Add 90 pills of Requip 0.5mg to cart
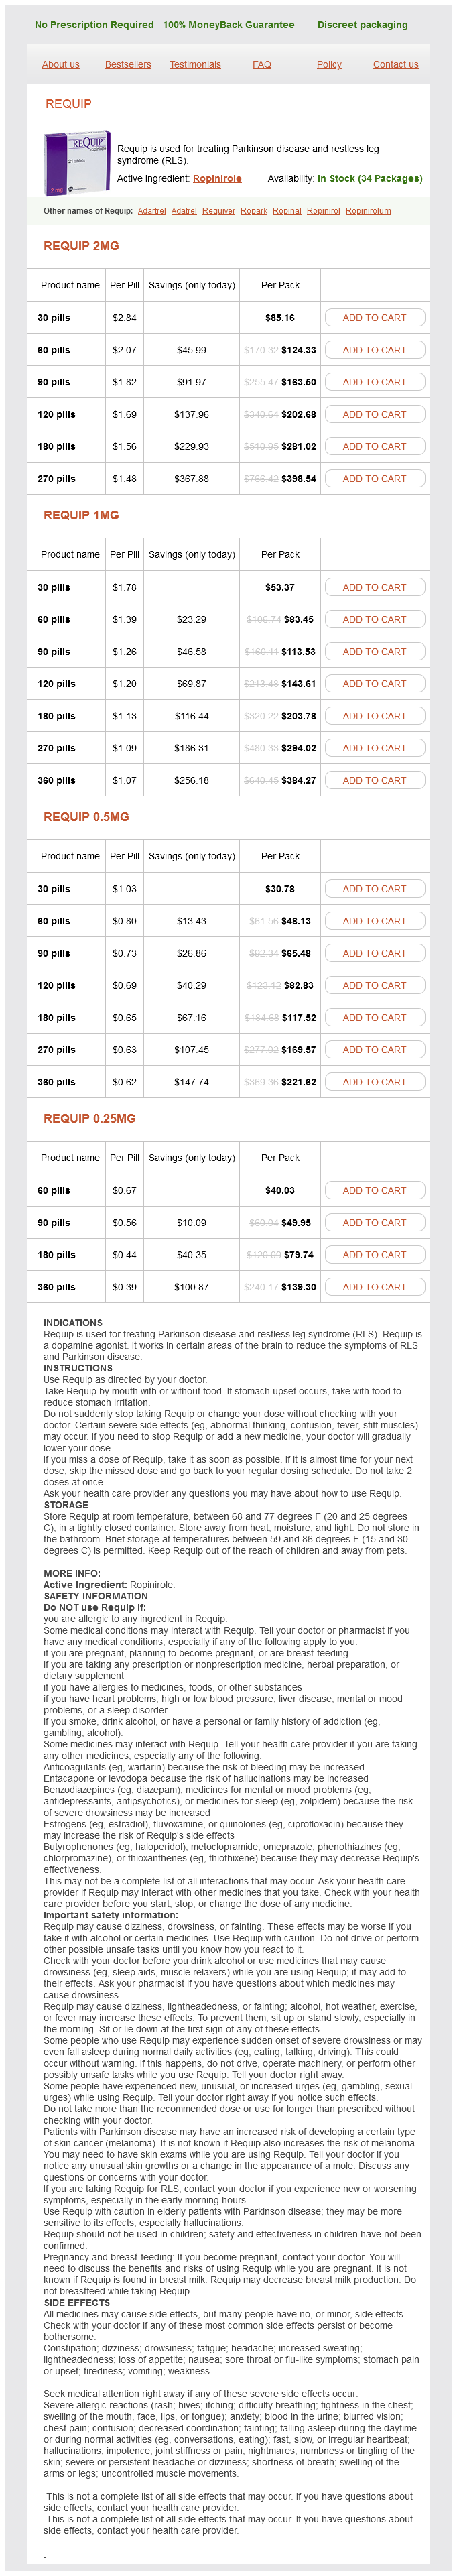This screenshot has height=2576, width=457. coord(374,954)
